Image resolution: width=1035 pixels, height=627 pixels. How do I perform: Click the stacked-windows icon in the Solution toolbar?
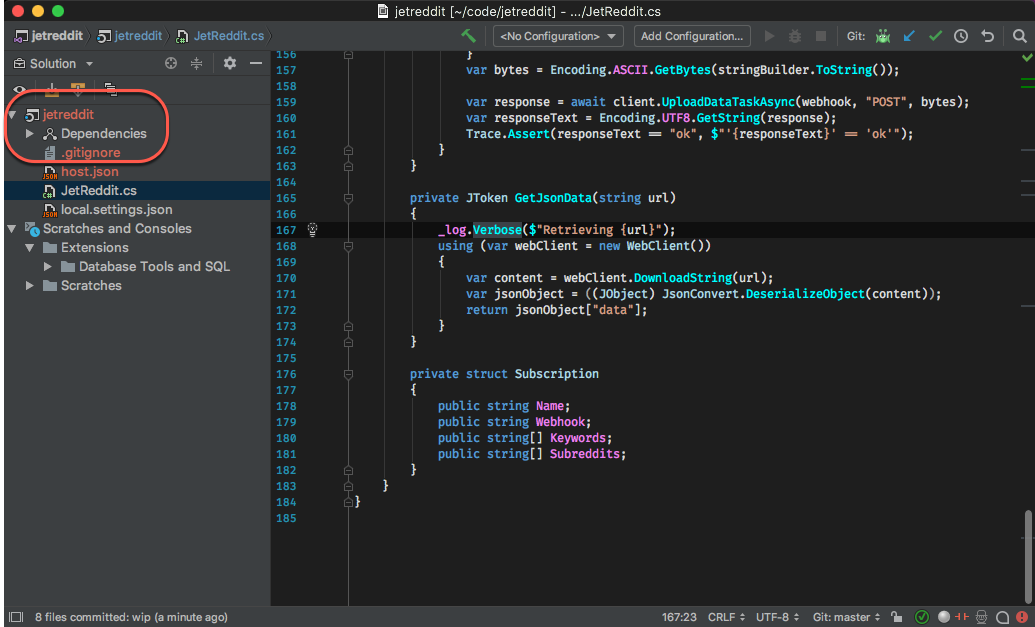111,89
